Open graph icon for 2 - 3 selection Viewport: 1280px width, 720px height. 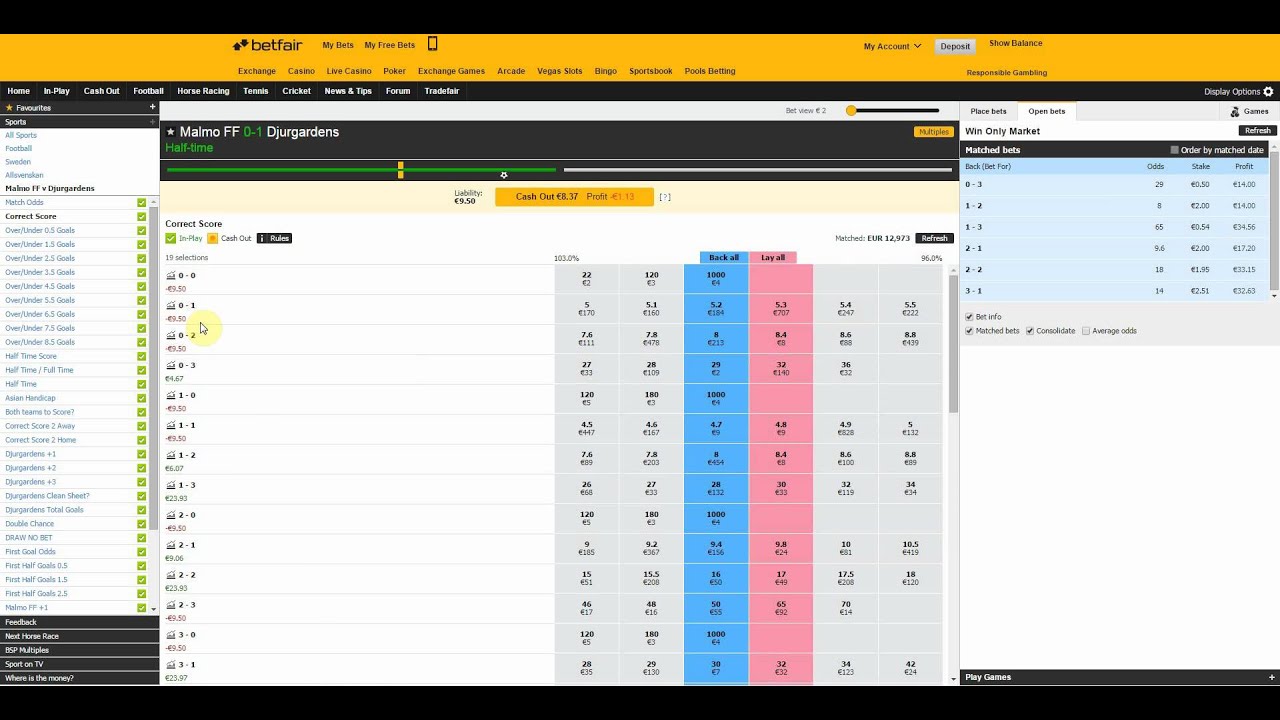pyautogui.click(x=171, y=605)
